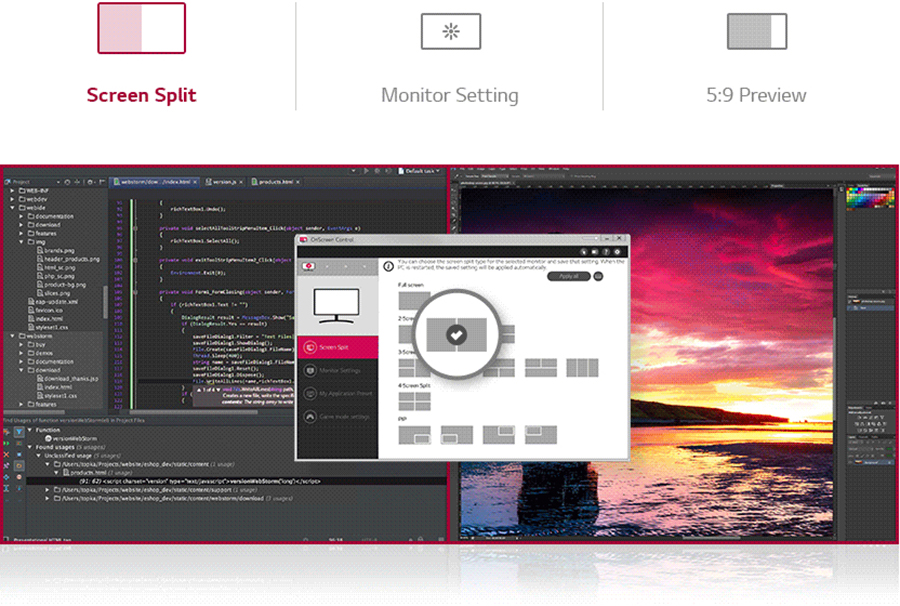
Task: Click the Apply all button
Action: (x=568, y=277)
